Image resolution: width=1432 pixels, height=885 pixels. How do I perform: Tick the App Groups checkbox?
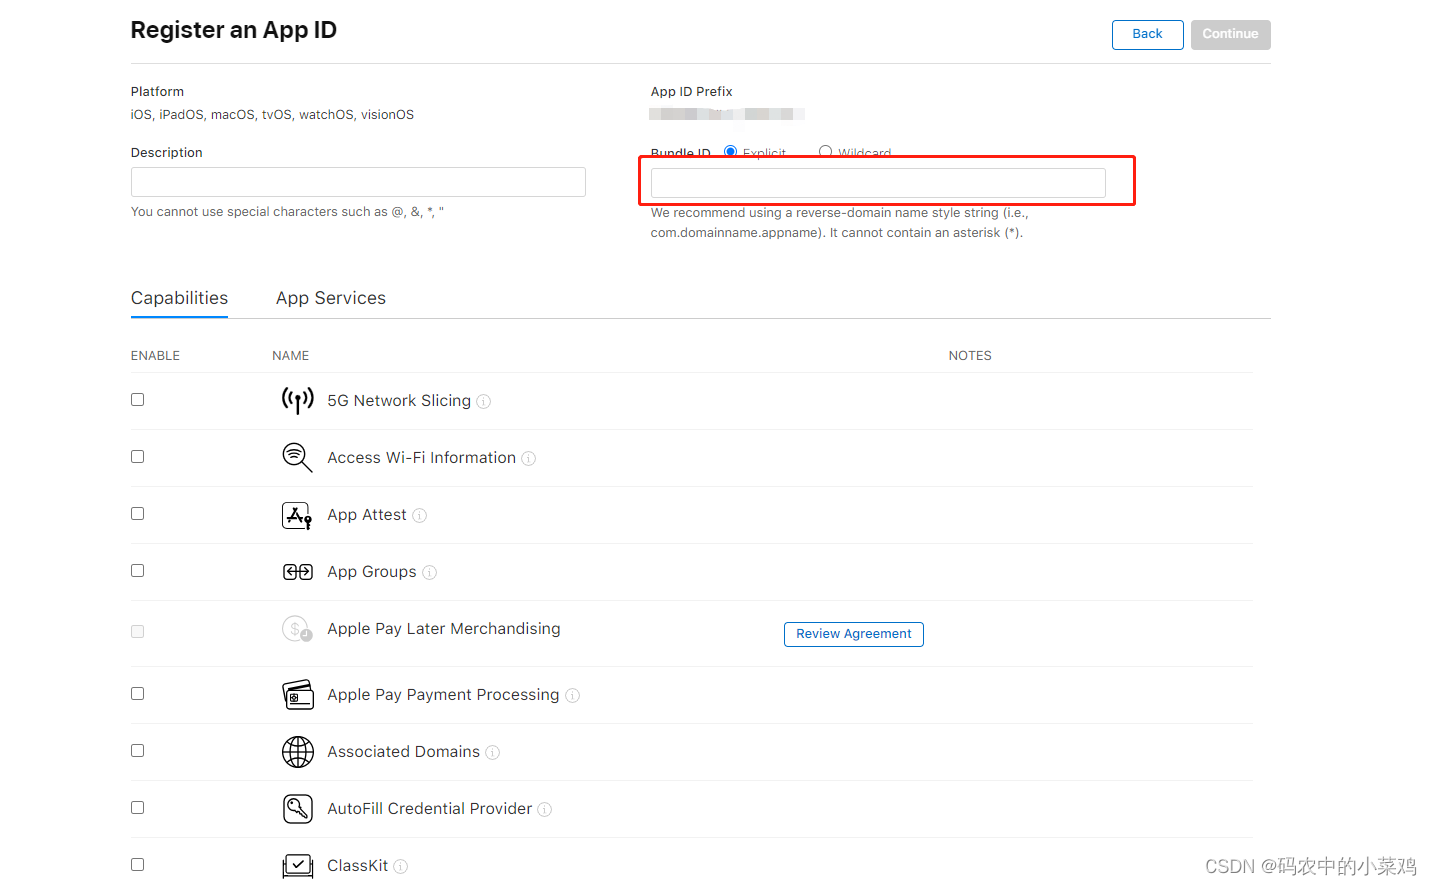138,571
